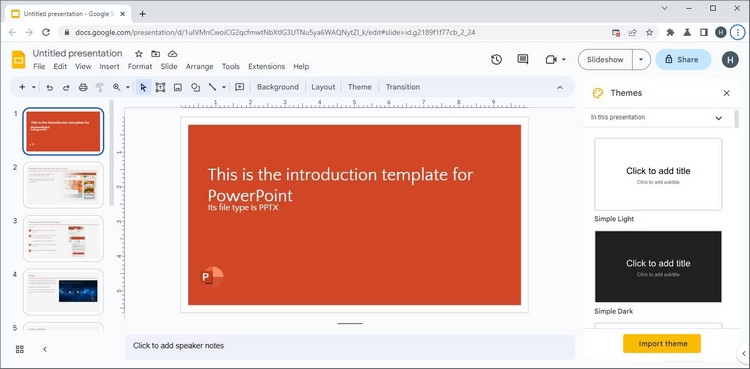The height and width of the screenshot is (369, 750).
Task: Click the Print icon
Action: tap(83, 87)
